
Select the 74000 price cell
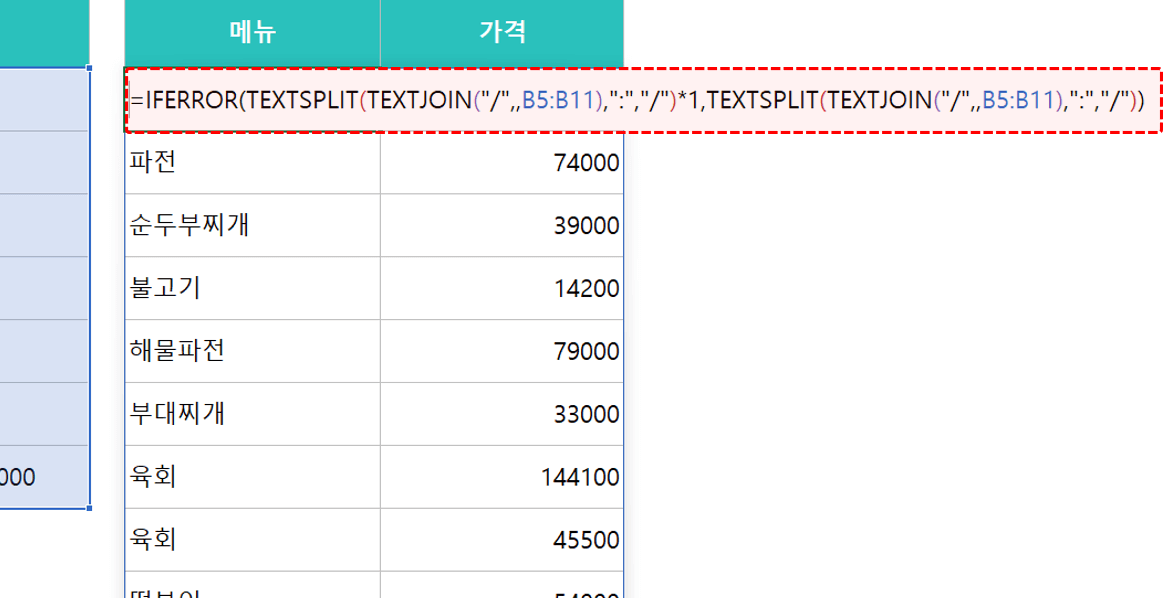pyautogui.click(x=501, y=162)
